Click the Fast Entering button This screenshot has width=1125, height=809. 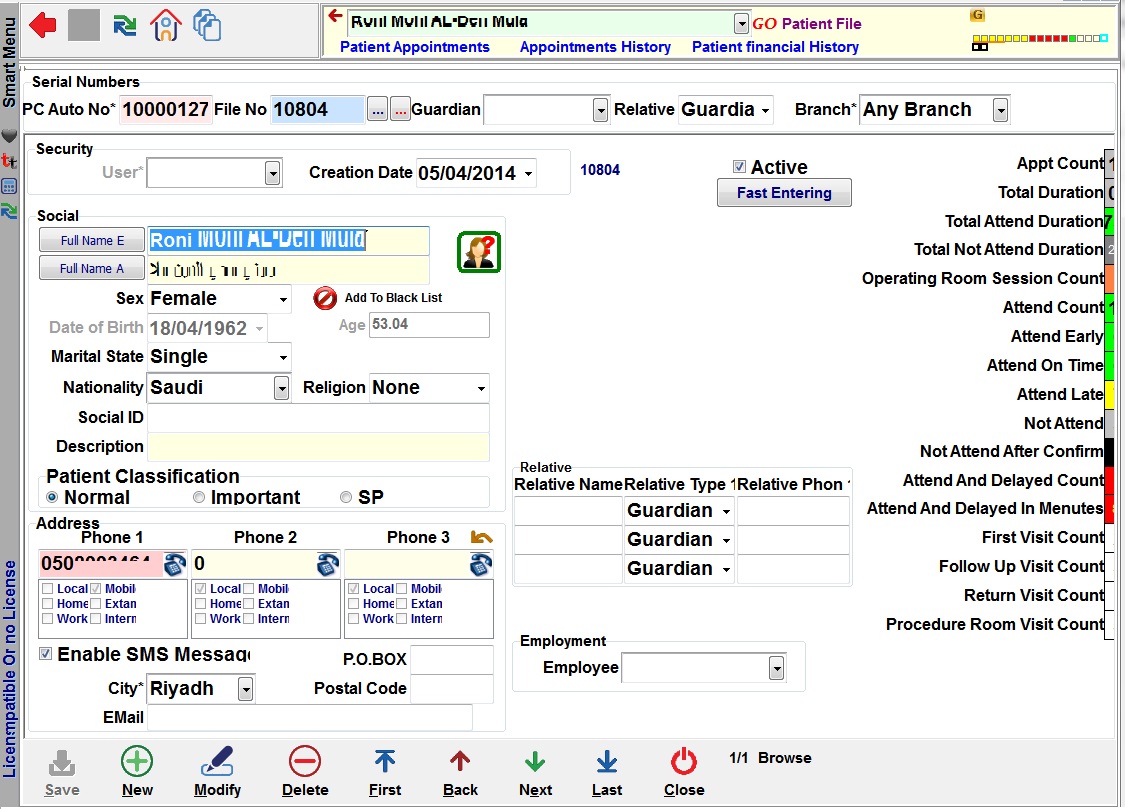click(x=784, y=193)
